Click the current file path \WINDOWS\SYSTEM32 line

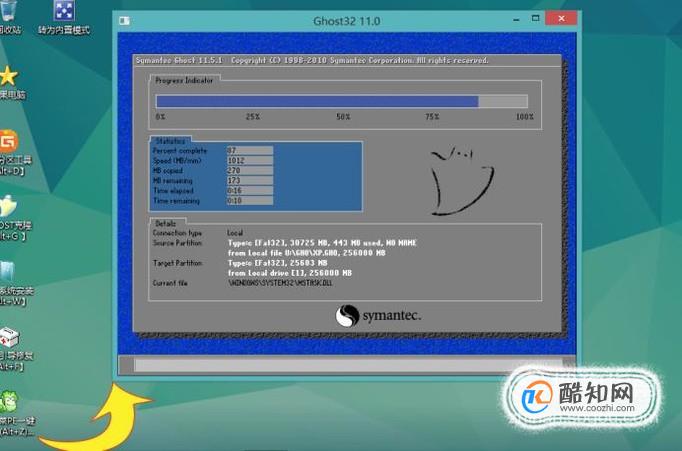280,283
